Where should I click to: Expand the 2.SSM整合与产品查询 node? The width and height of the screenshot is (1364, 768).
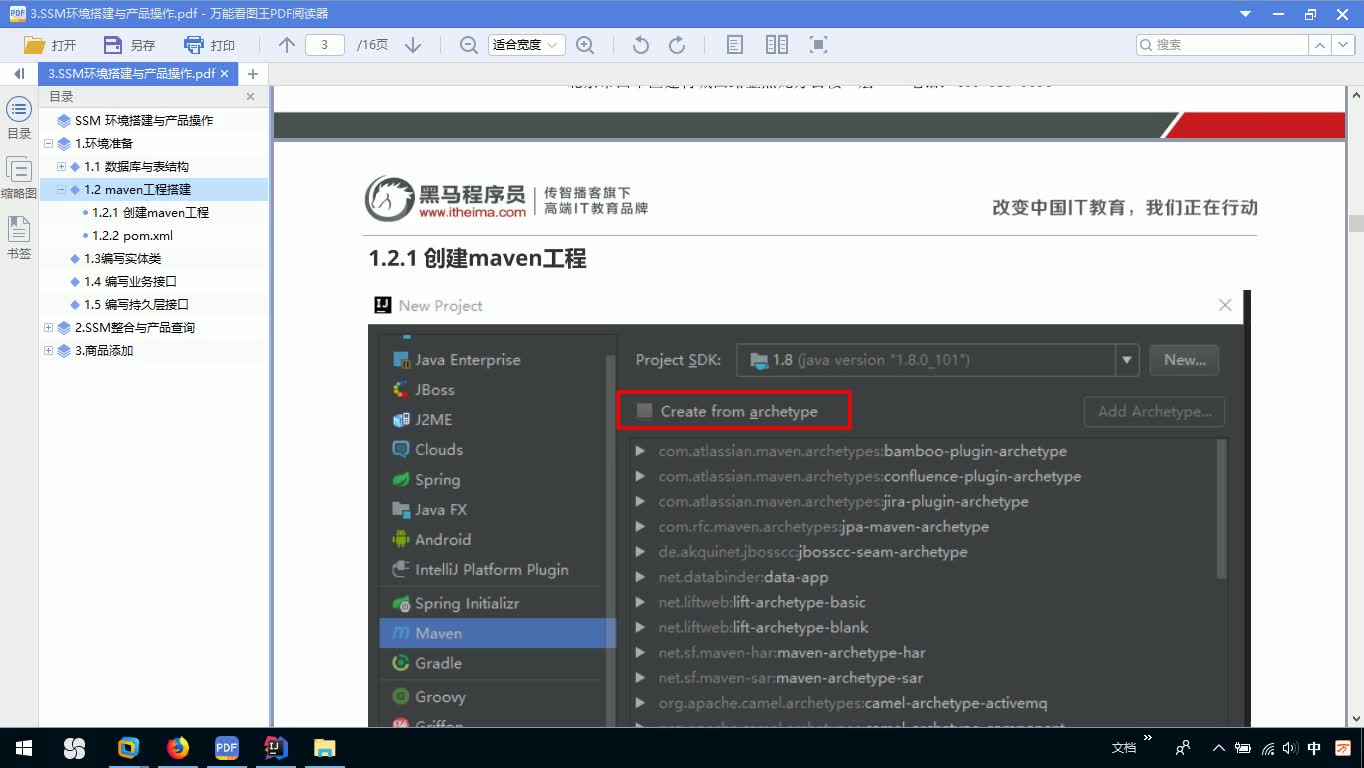(x=48, y=327)
